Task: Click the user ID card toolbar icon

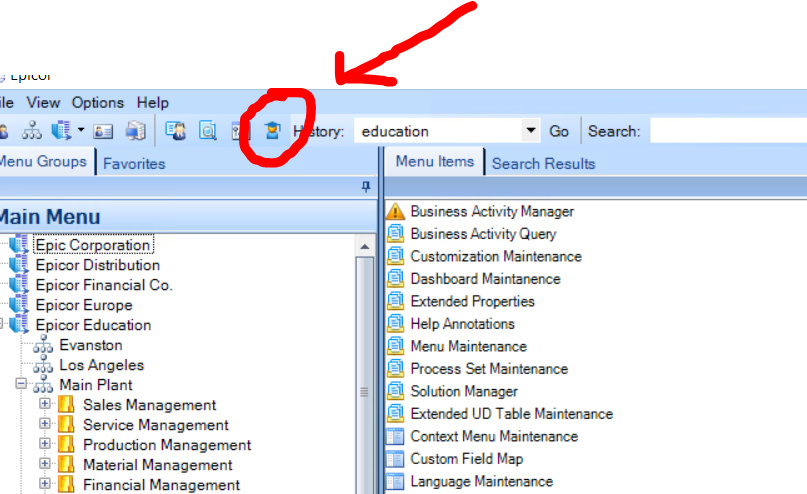Action: click(103, 132)
